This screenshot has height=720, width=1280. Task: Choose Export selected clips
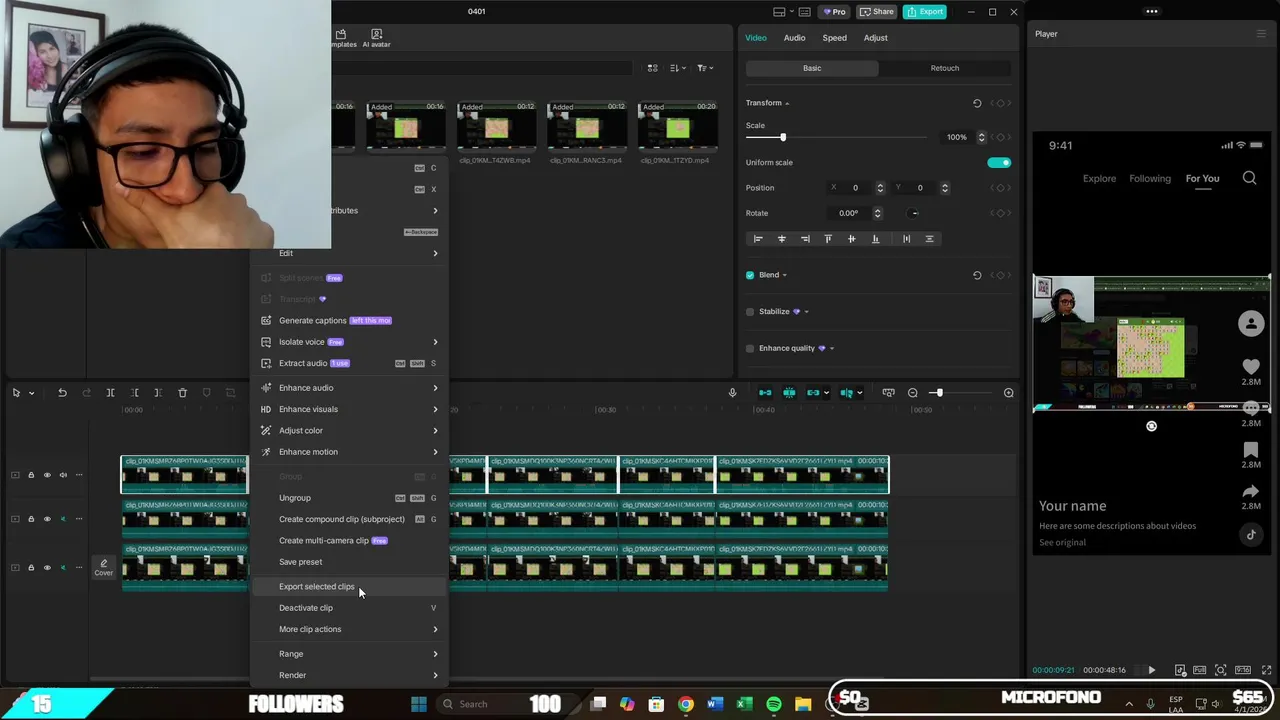click(347, 587)
